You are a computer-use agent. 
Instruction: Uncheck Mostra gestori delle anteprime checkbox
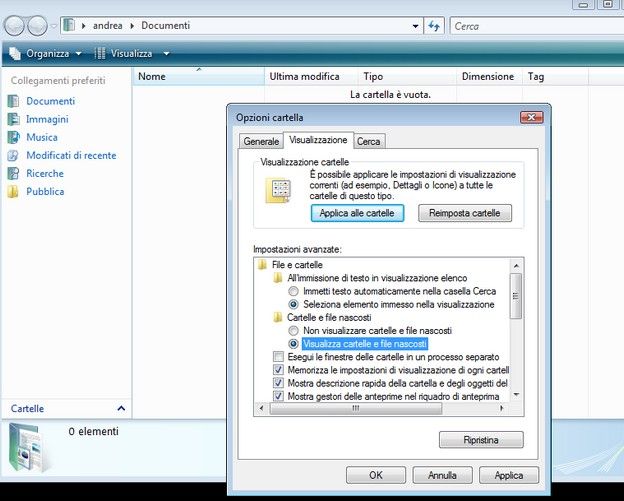[278, 396]
